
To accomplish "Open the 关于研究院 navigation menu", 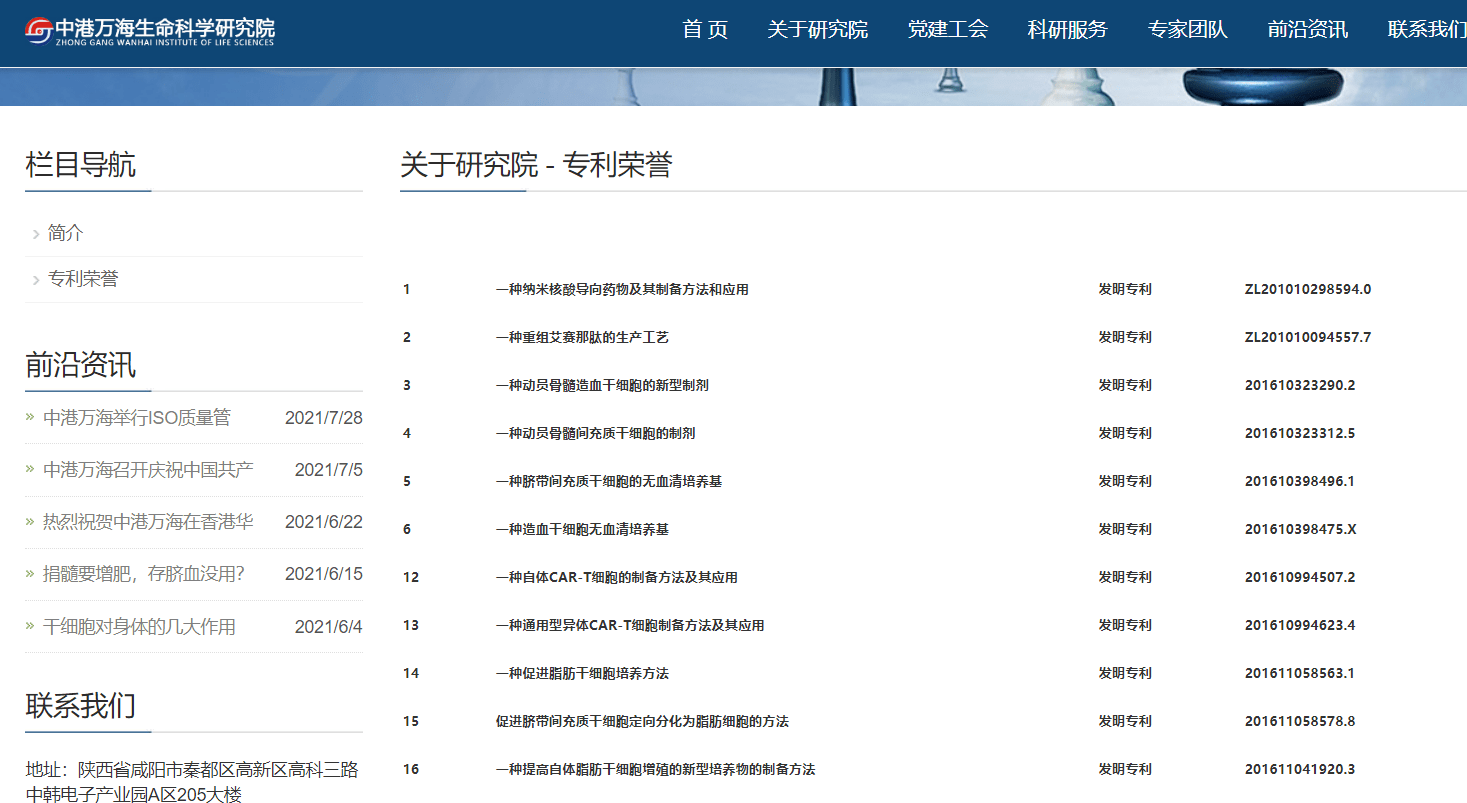I will (x=817, y=30).
